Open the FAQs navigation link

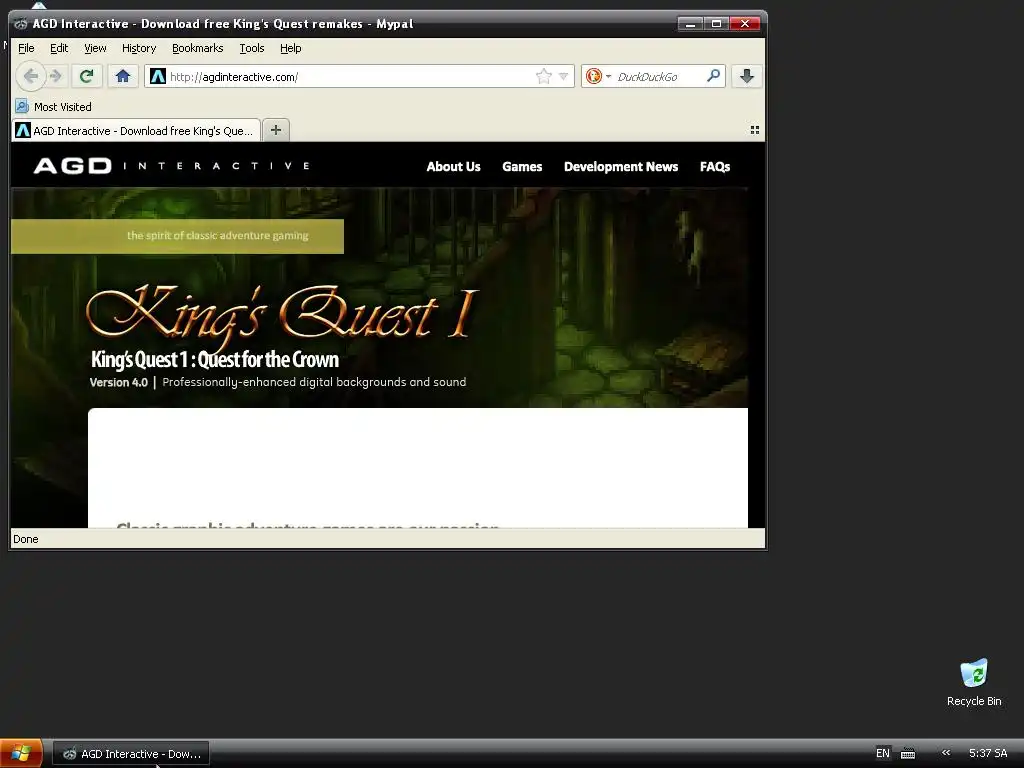click(714, 167)
